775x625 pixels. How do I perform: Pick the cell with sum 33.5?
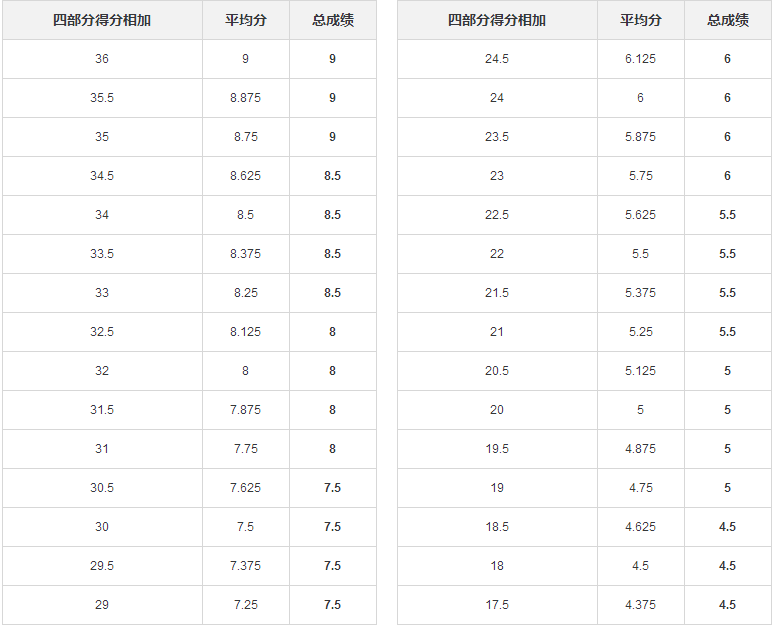coord(102,254)
